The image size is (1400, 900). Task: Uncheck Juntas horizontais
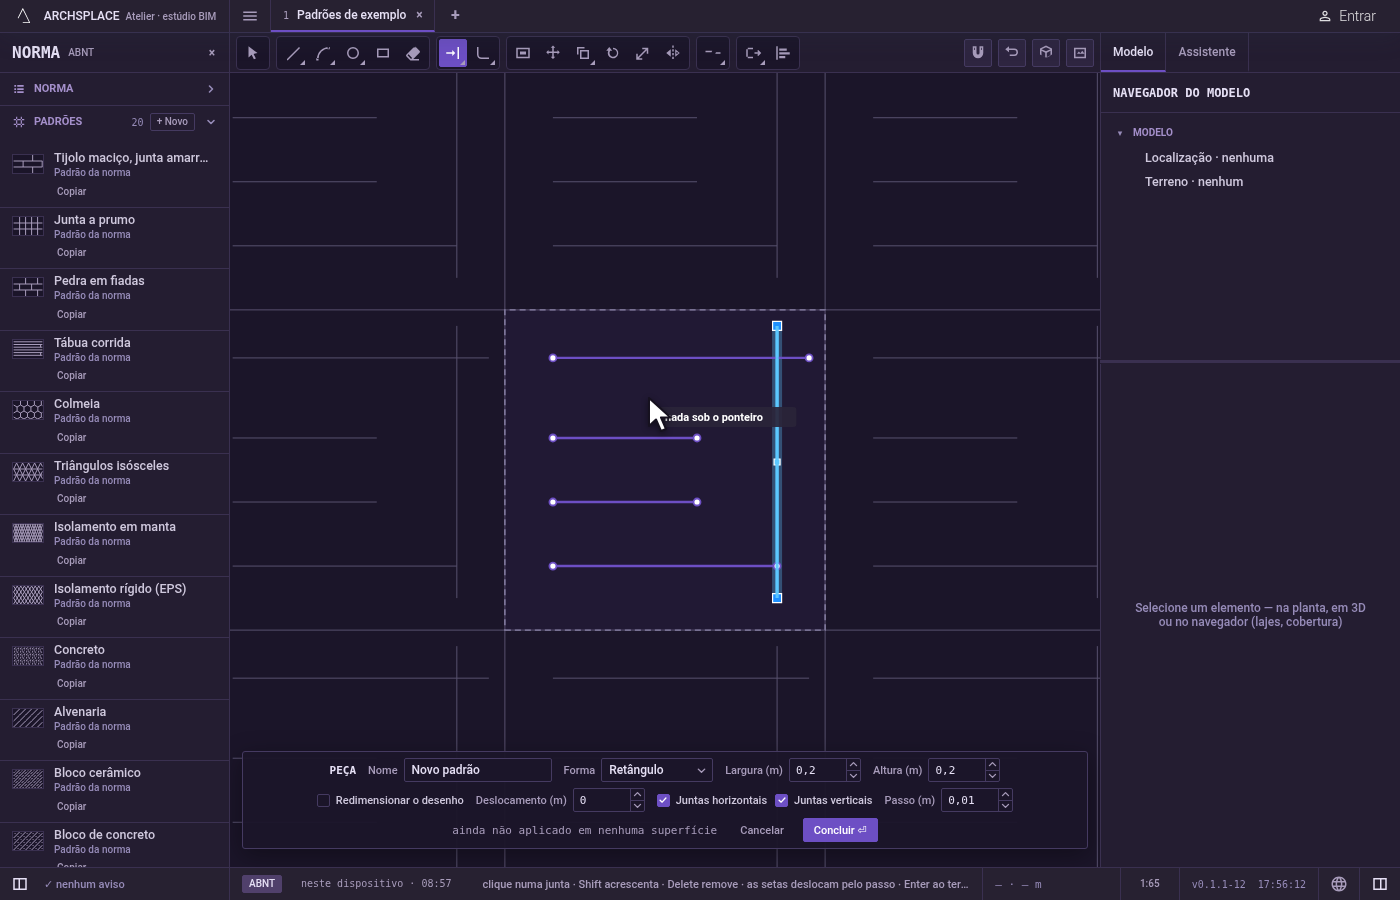coord(663,800)
